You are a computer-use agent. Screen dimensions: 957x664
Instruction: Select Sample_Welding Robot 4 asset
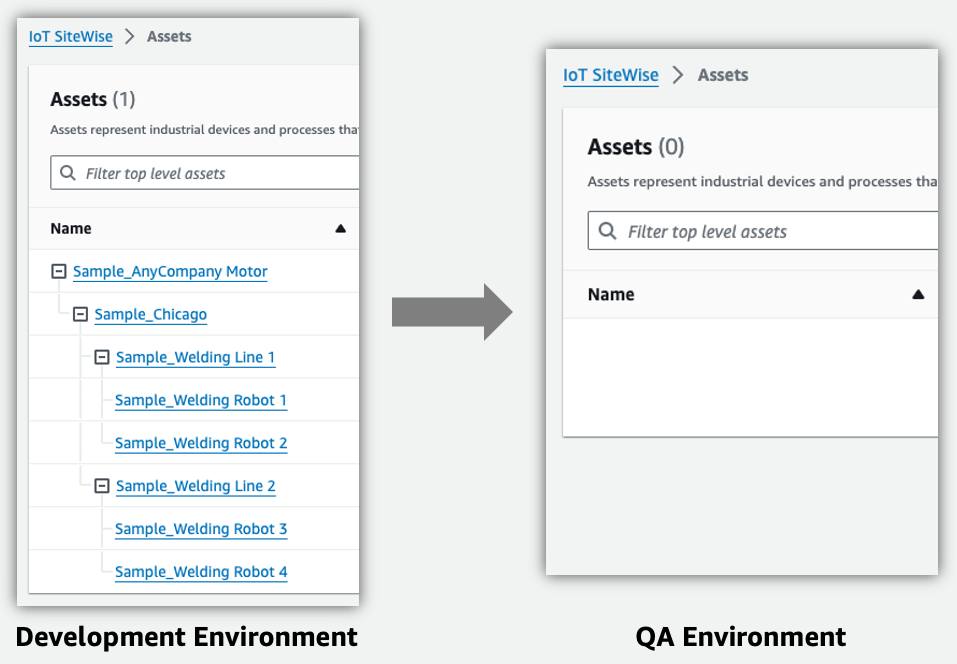click(200, 573)
